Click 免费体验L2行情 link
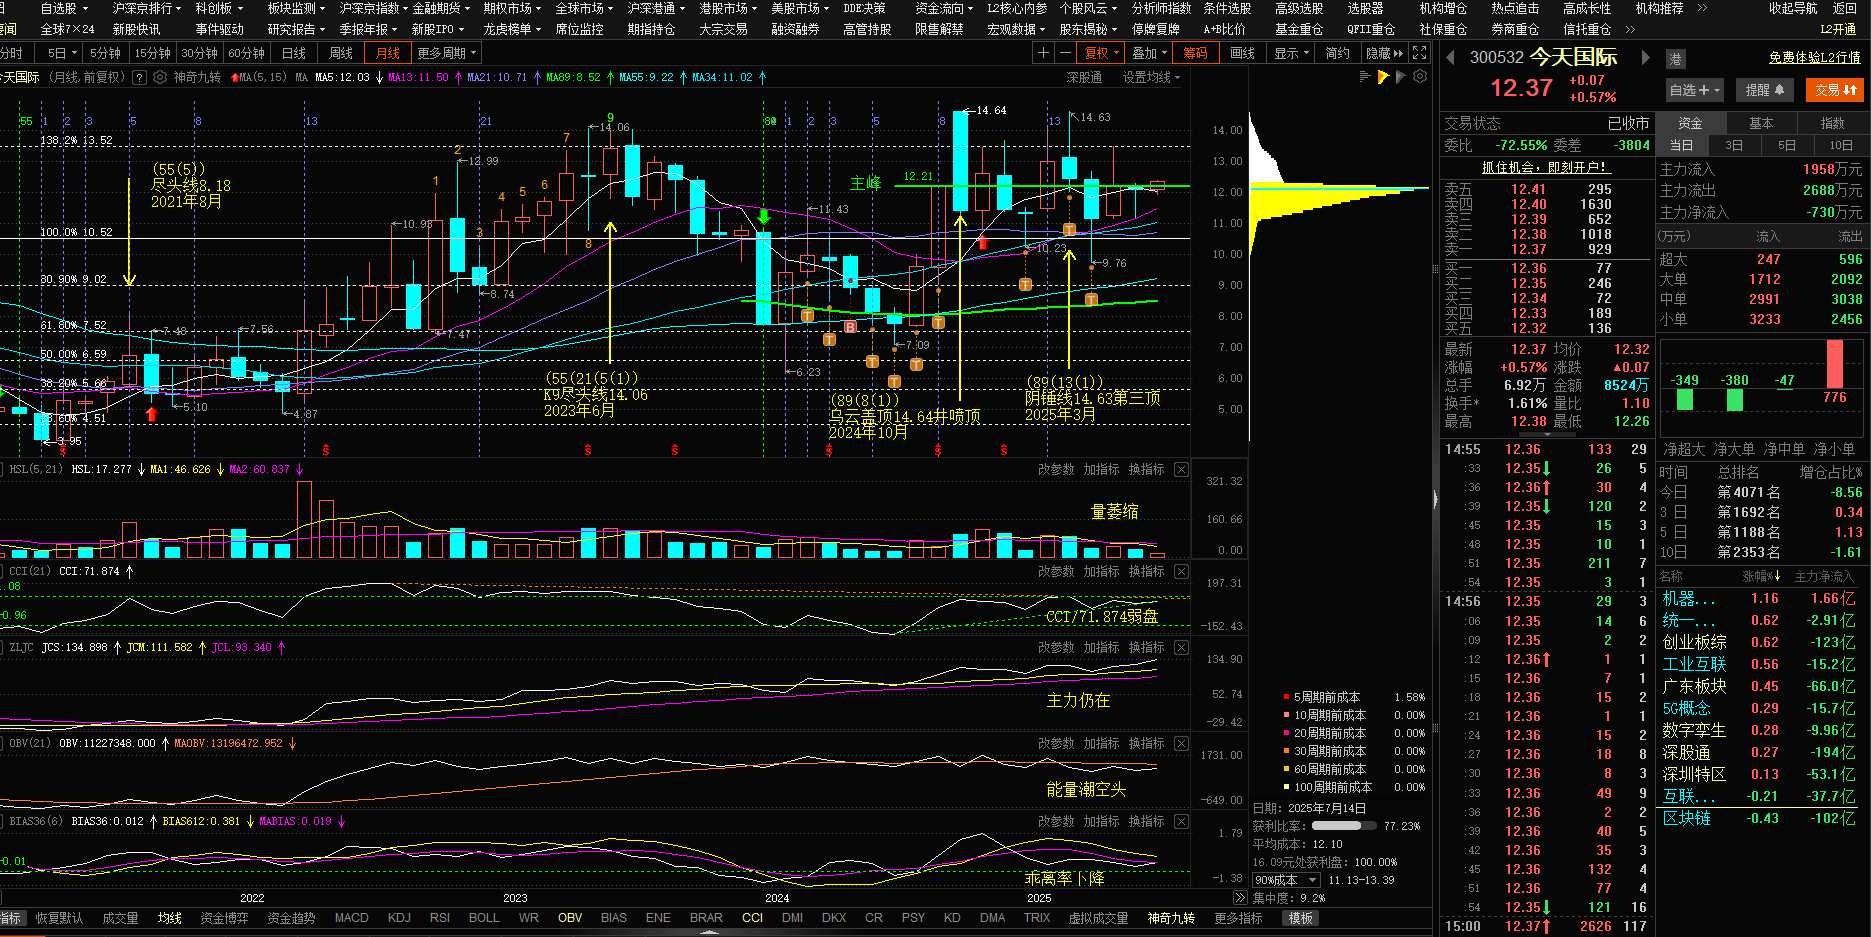1871x937 pixels. point(1814,58)
